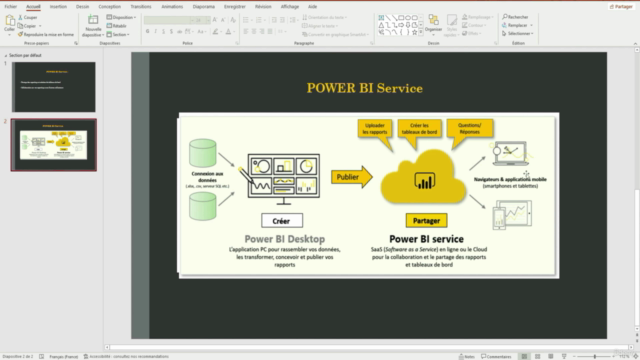Collapse Section par défaut
The height and width of the screenshot is (360, 640).
click(x=6, y=55)
